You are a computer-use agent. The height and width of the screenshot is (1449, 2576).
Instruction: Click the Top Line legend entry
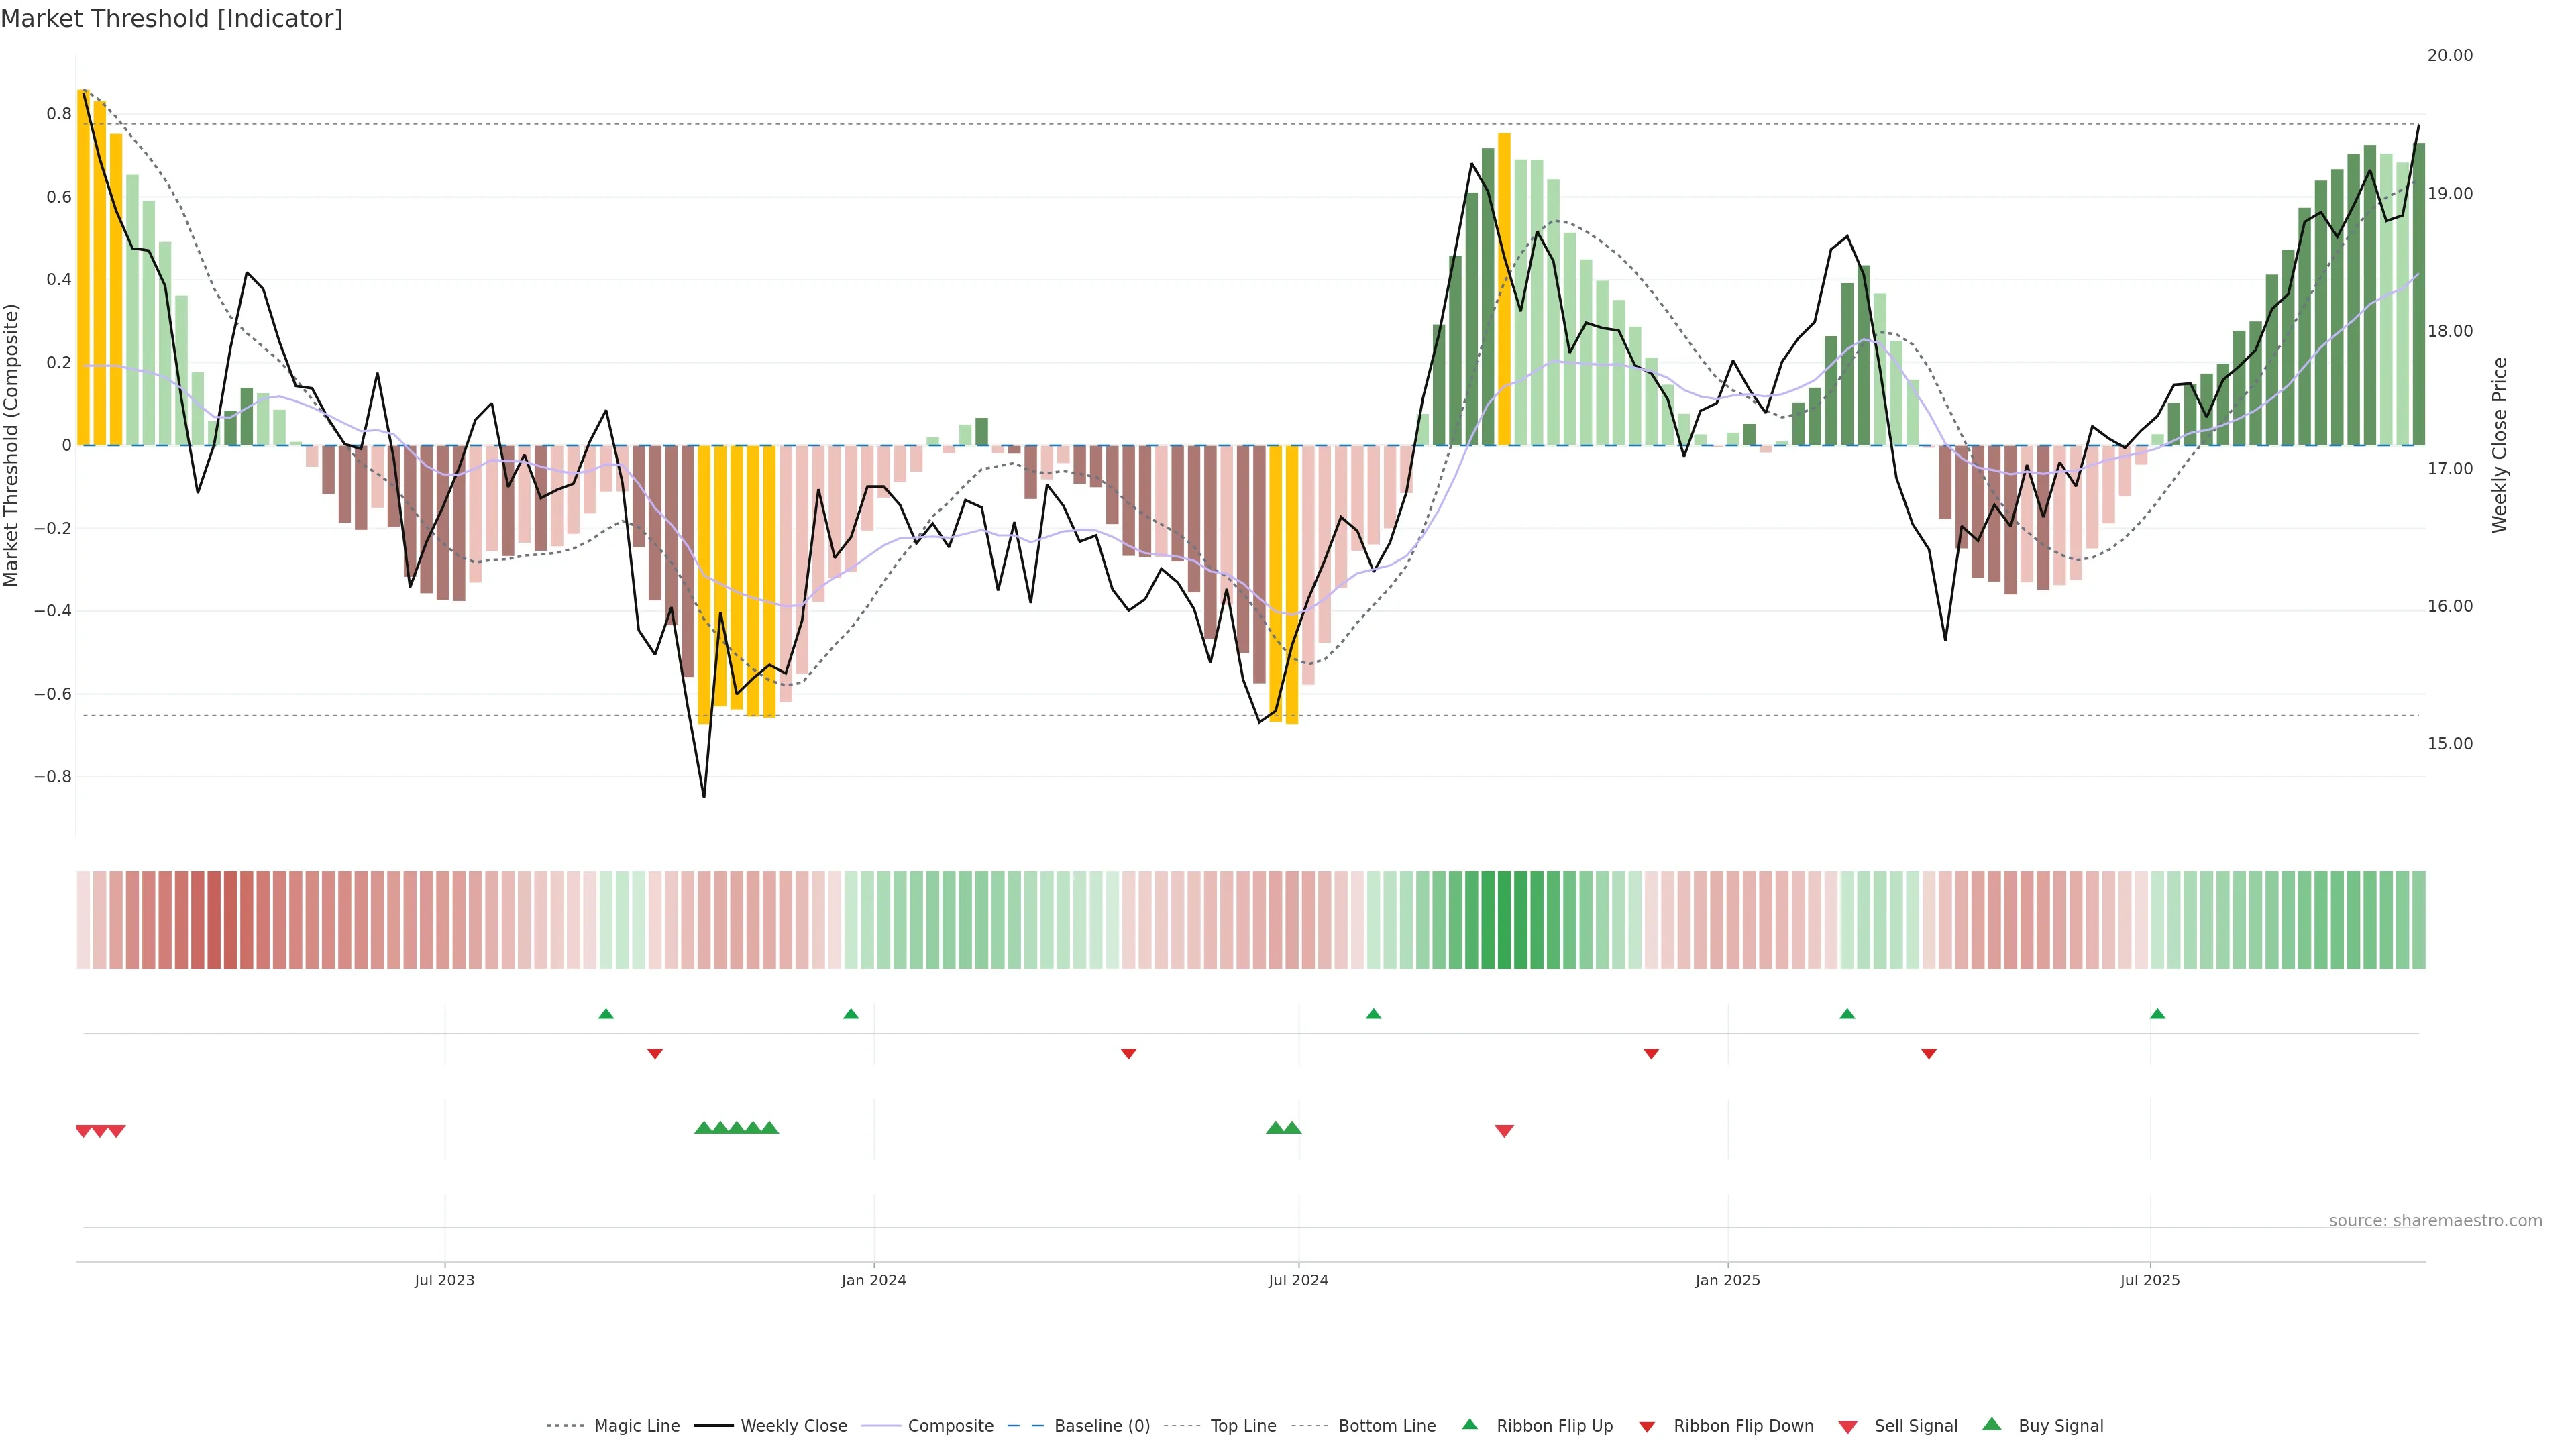point(1243,1426)
